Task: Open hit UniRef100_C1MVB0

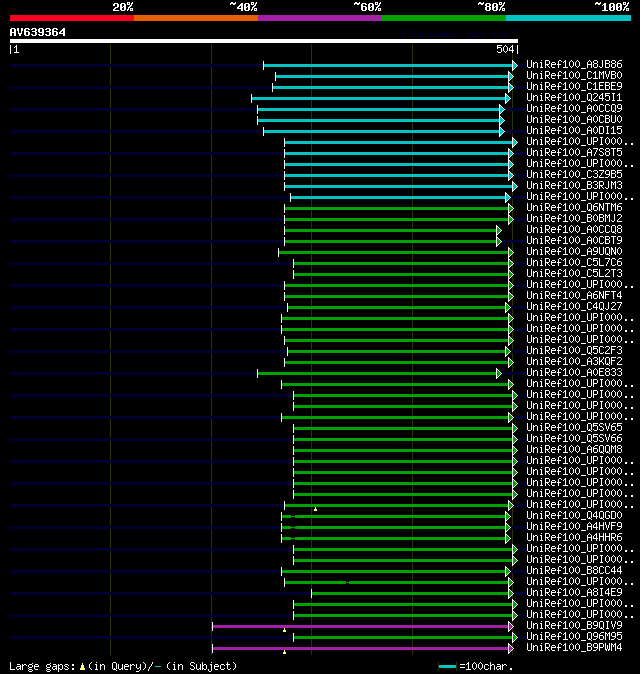Action: pyautogui.click(x=574, y=76)
